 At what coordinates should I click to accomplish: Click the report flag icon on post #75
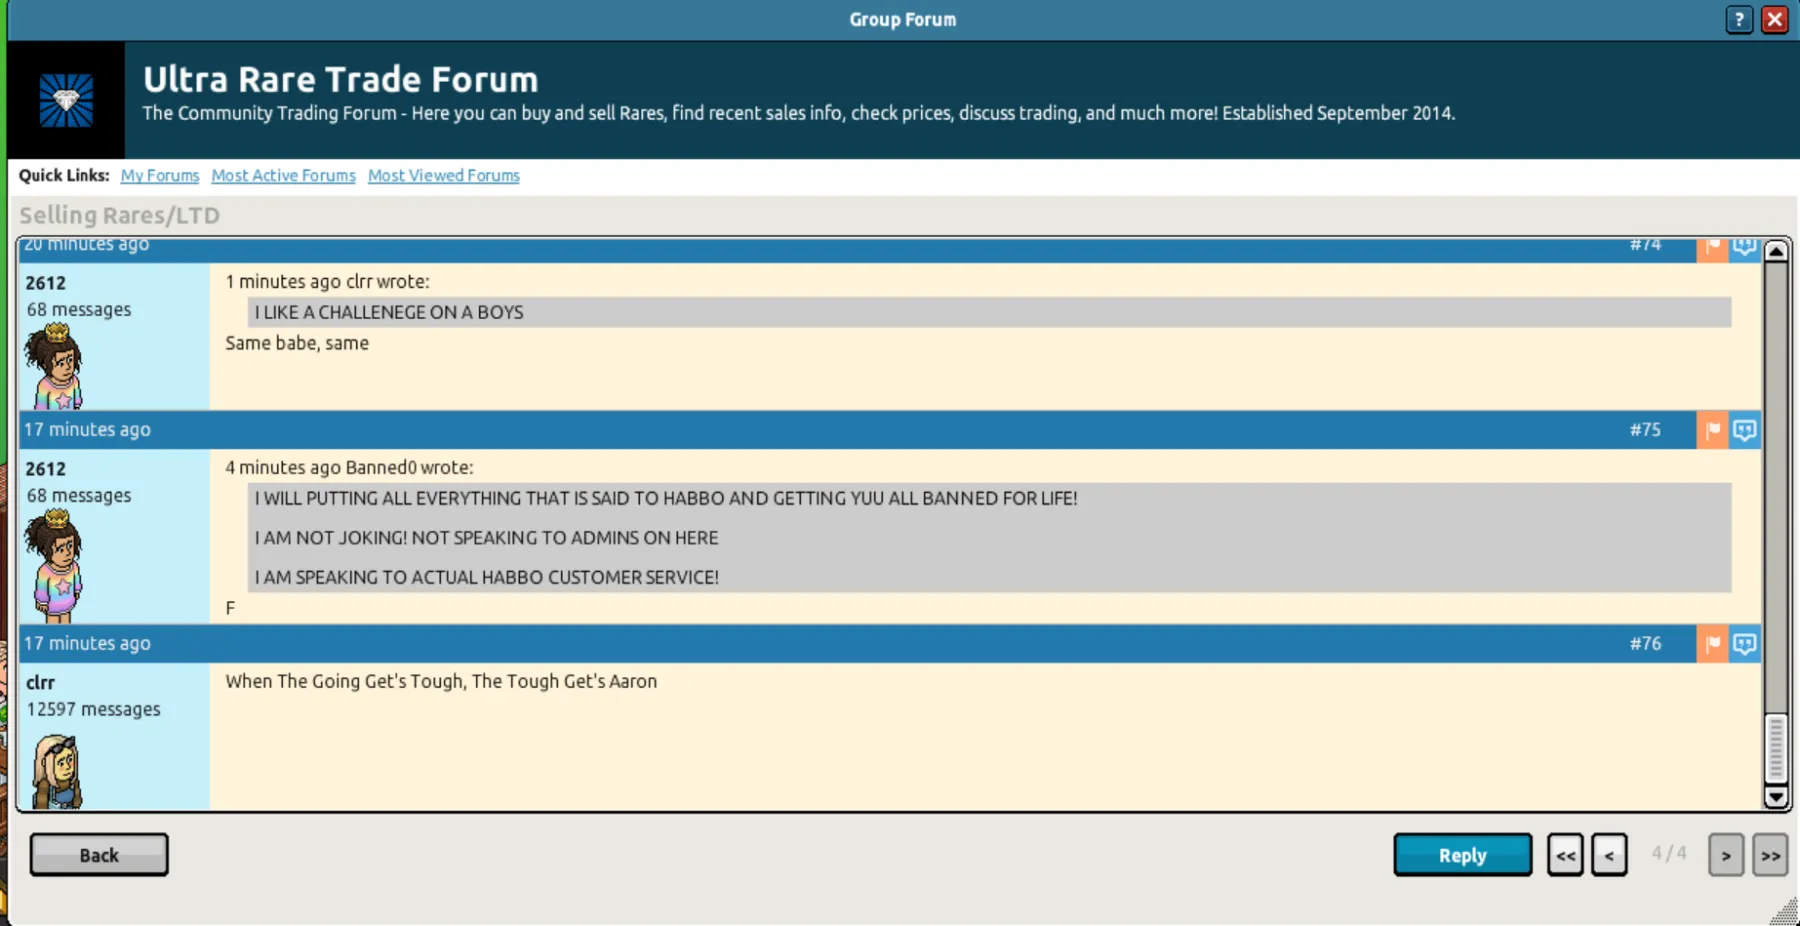[x=1712, y=430]
